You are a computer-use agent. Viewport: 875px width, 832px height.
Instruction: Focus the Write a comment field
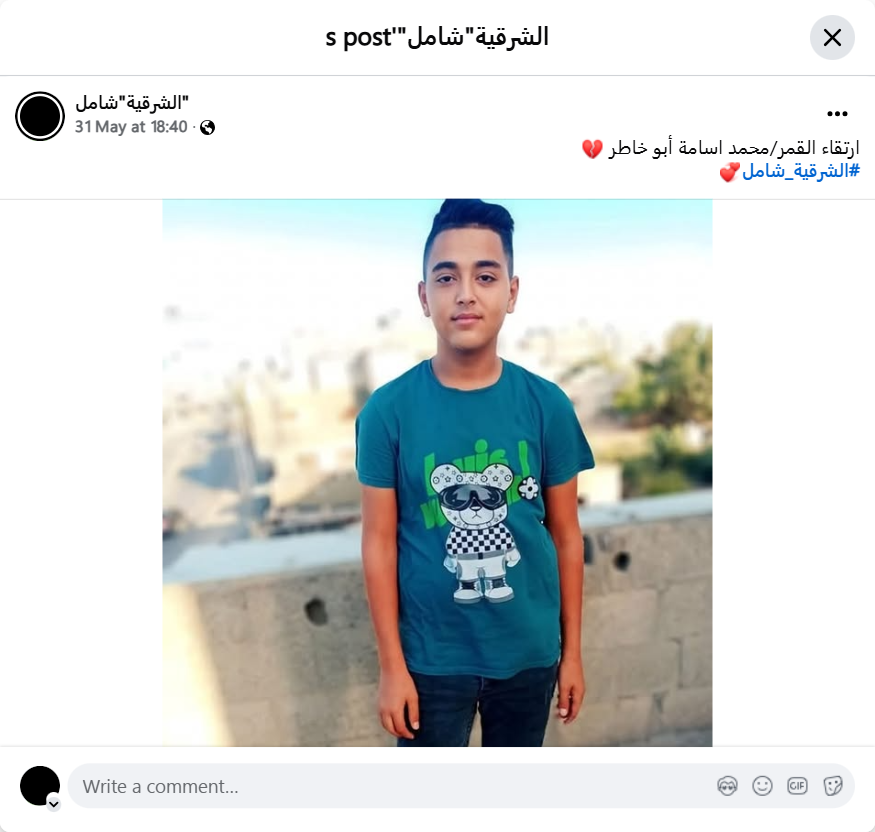tap(391, 786)
